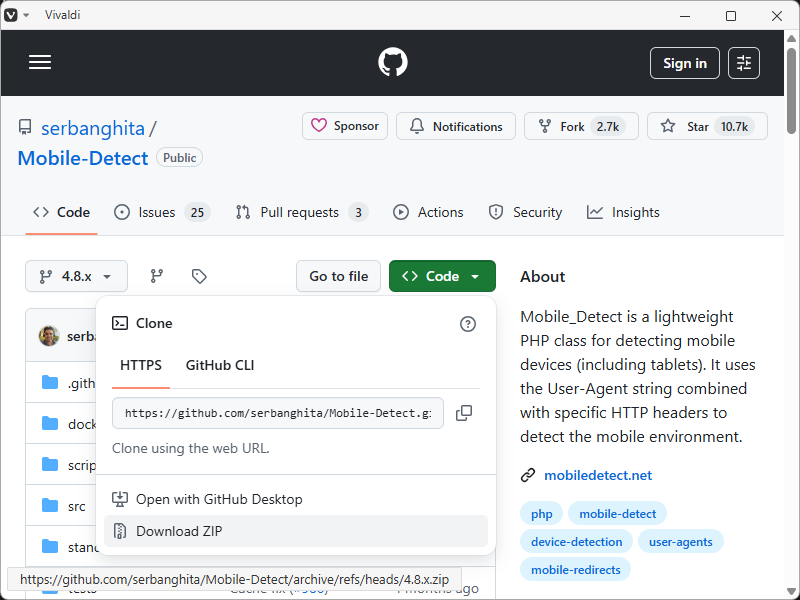Screen dimensions: 800x600
Task: Go to GitHub homepage via Octocat logo
Action: pyautogui.click(x=393, y=62)
